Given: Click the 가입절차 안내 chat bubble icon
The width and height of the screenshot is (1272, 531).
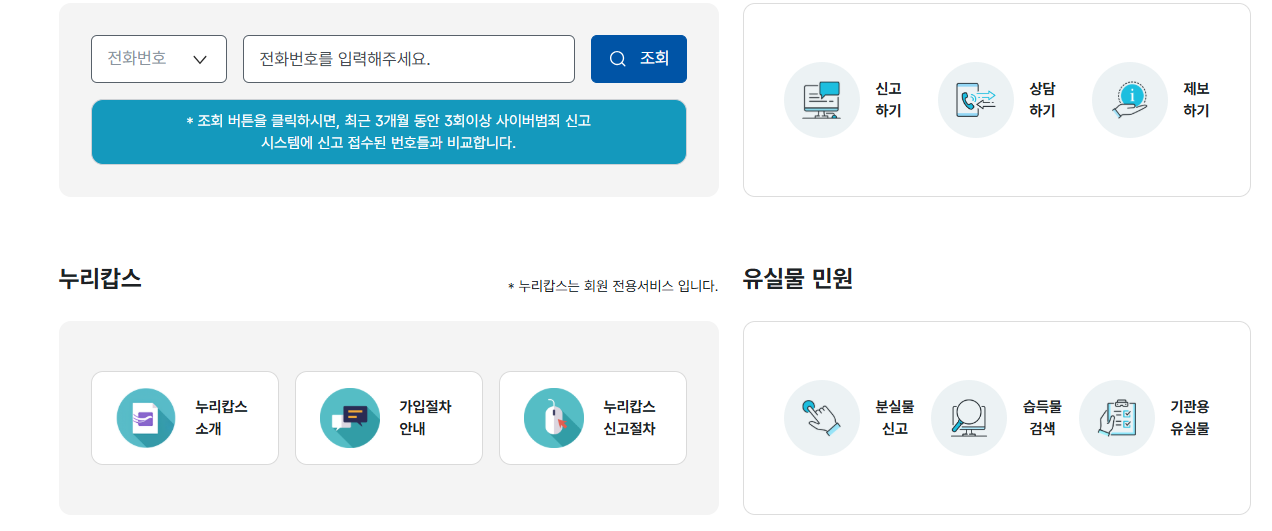Looking at the screenshot, I should (x=350, y=418).
